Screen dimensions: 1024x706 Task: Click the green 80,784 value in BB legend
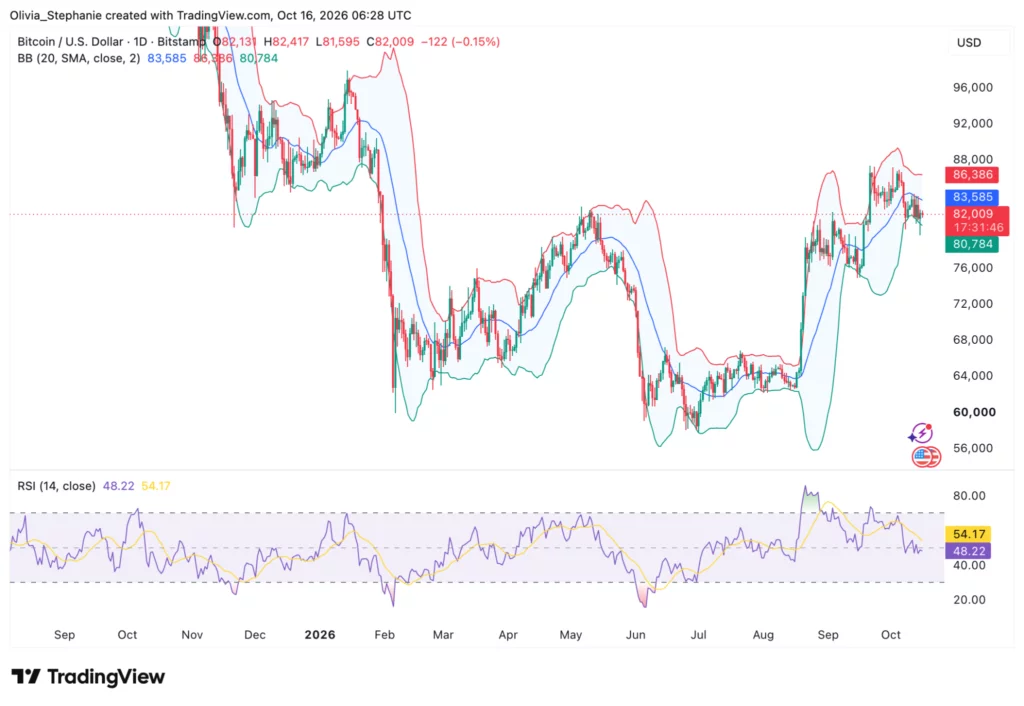(259, 58)
